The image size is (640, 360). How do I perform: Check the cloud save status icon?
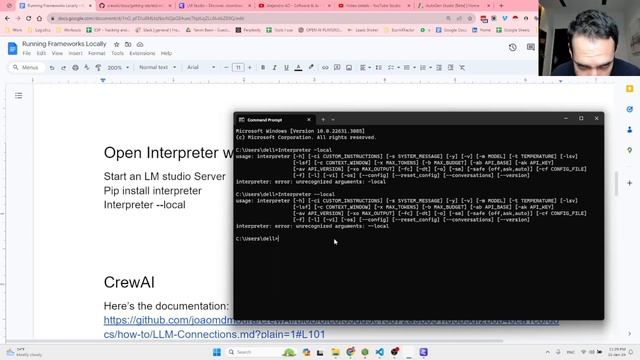140,44
